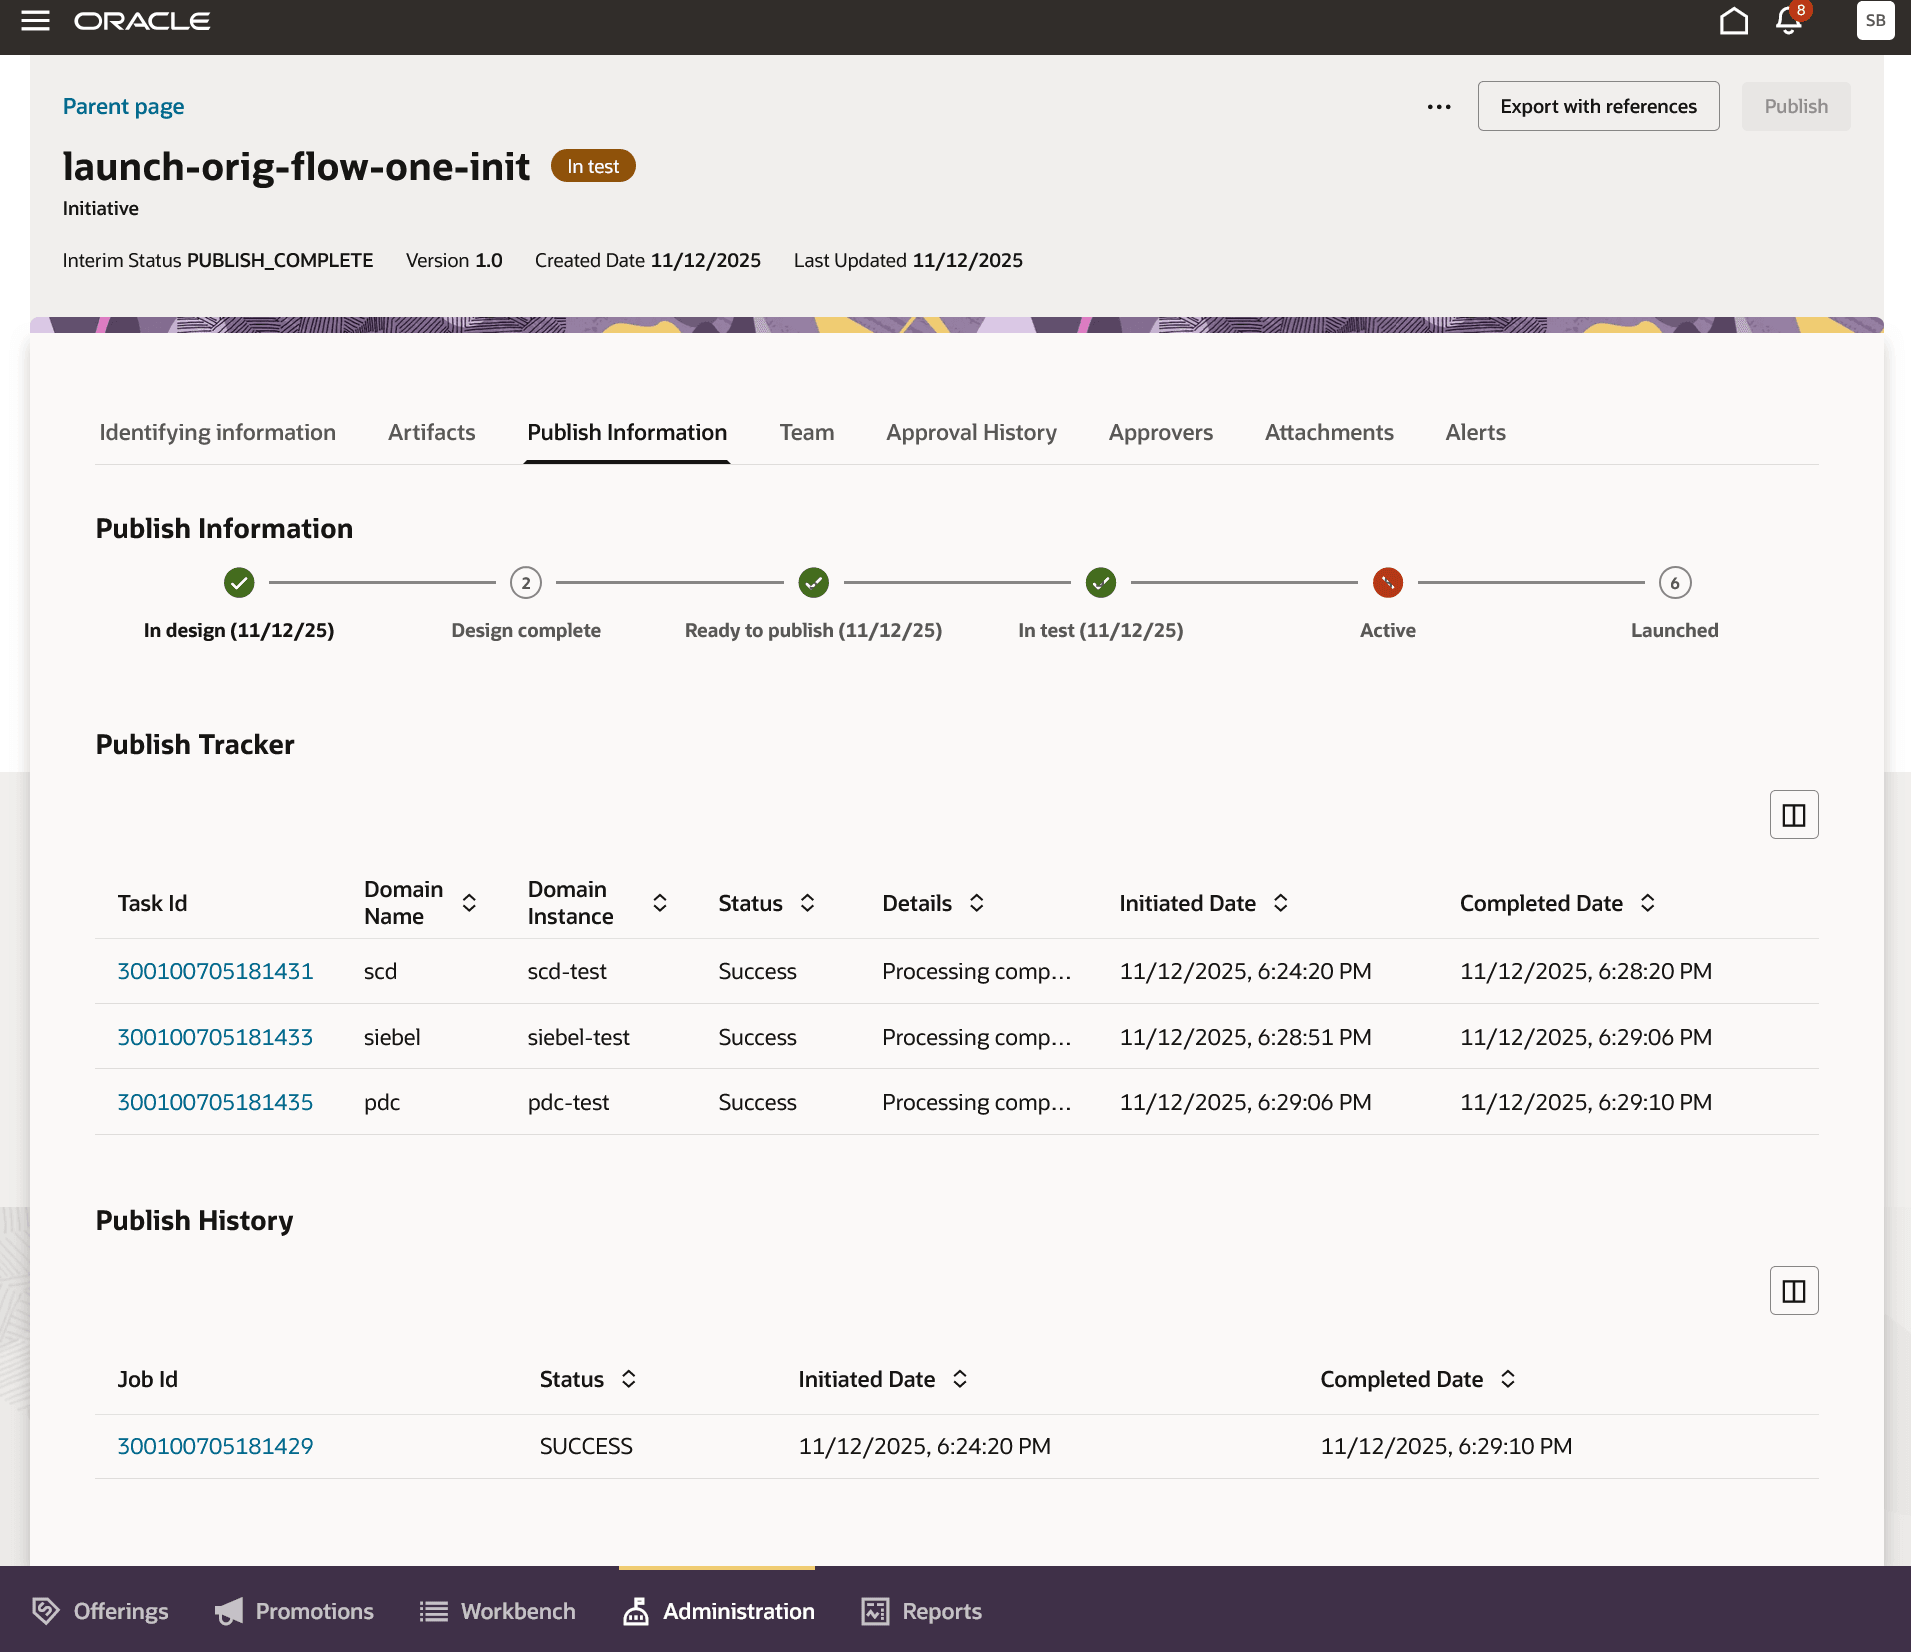The image size is (1911, 1652).
Task: Click the pdc domain name cell
Action: tap(382, 1102)
